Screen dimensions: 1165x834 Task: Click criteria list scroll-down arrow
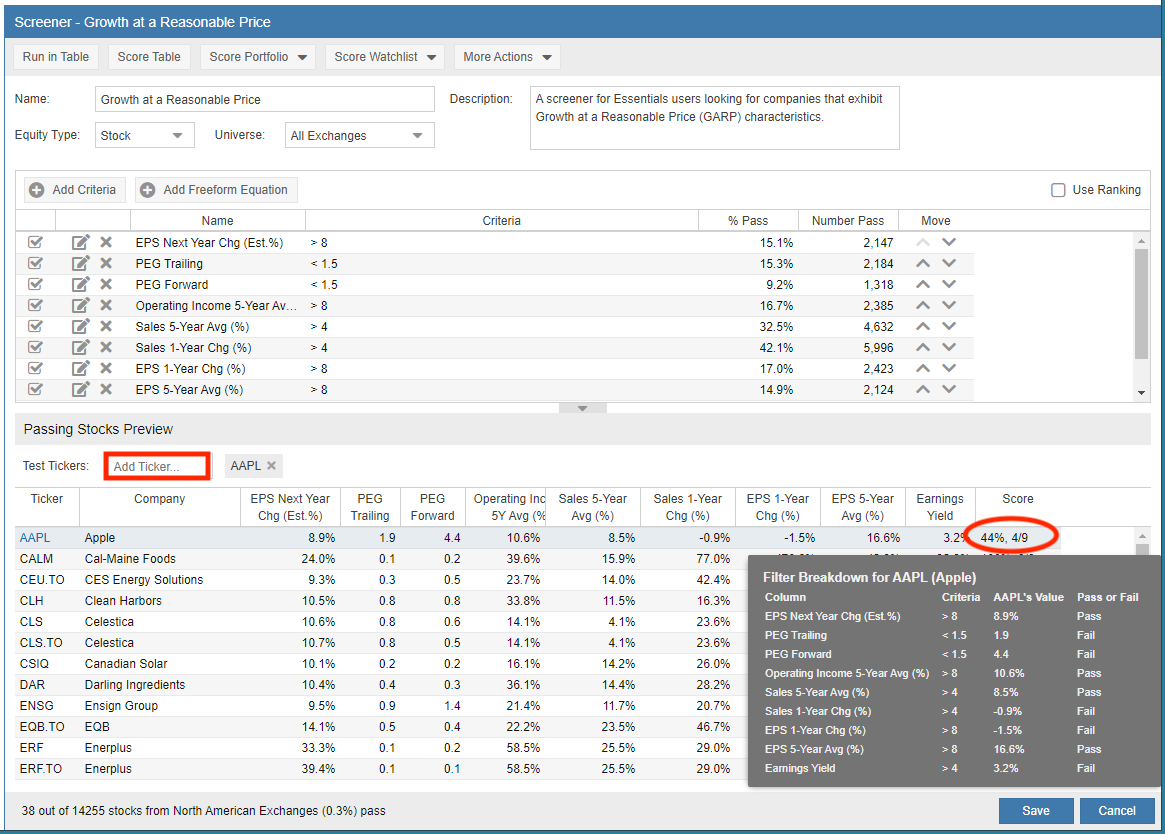click(1141, 393)
